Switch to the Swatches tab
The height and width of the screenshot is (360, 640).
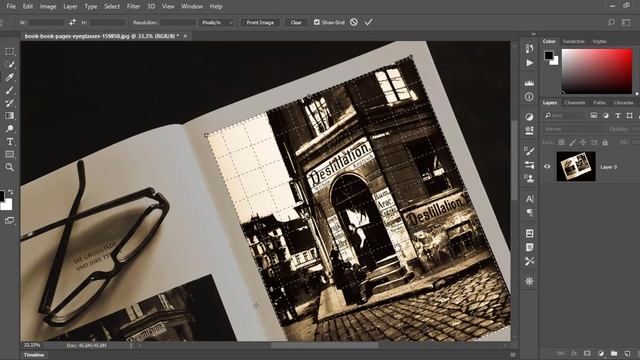[573, 41]
